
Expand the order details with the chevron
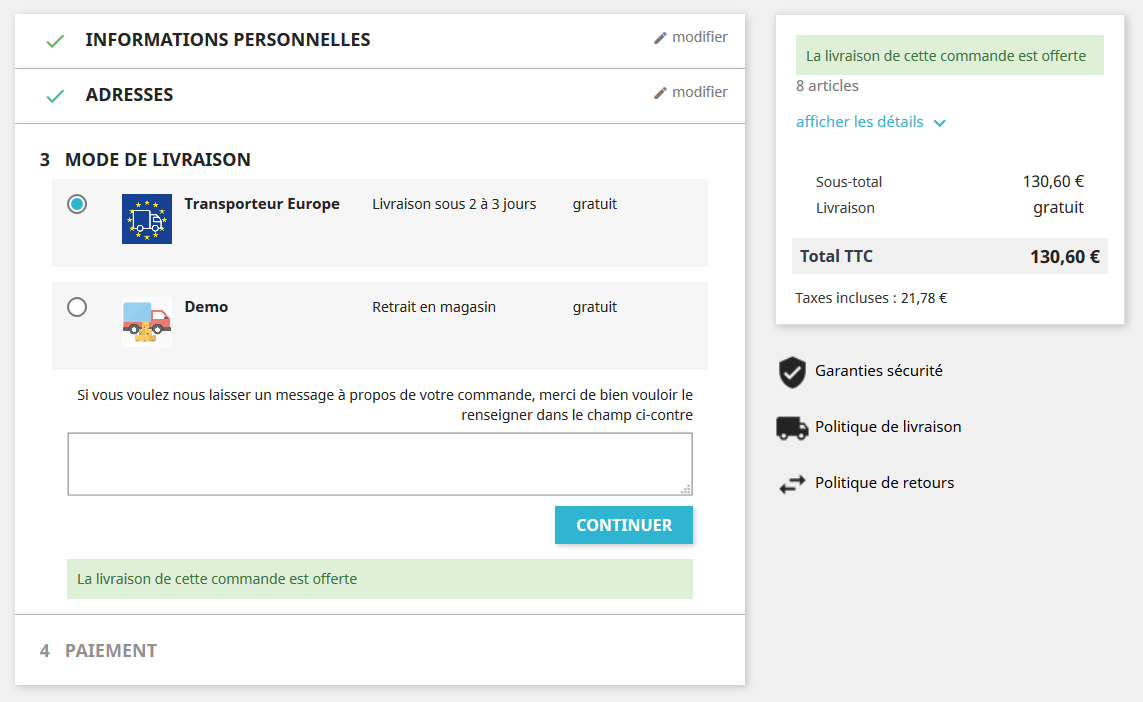click(x=939, y=122)
